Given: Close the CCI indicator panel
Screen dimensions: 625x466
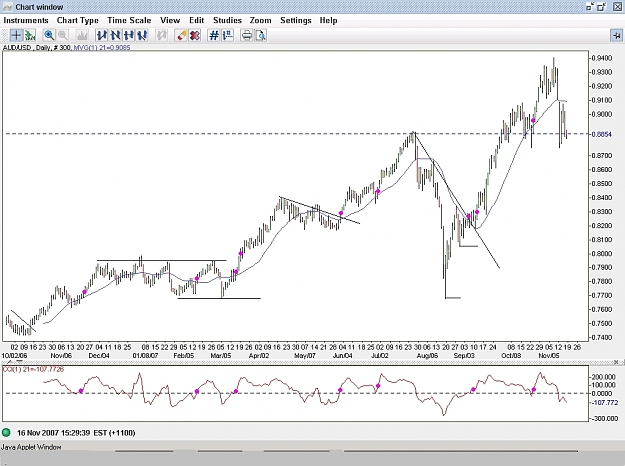Looking at the screenshot, I should pyautogui.click(x=616, y=362).
